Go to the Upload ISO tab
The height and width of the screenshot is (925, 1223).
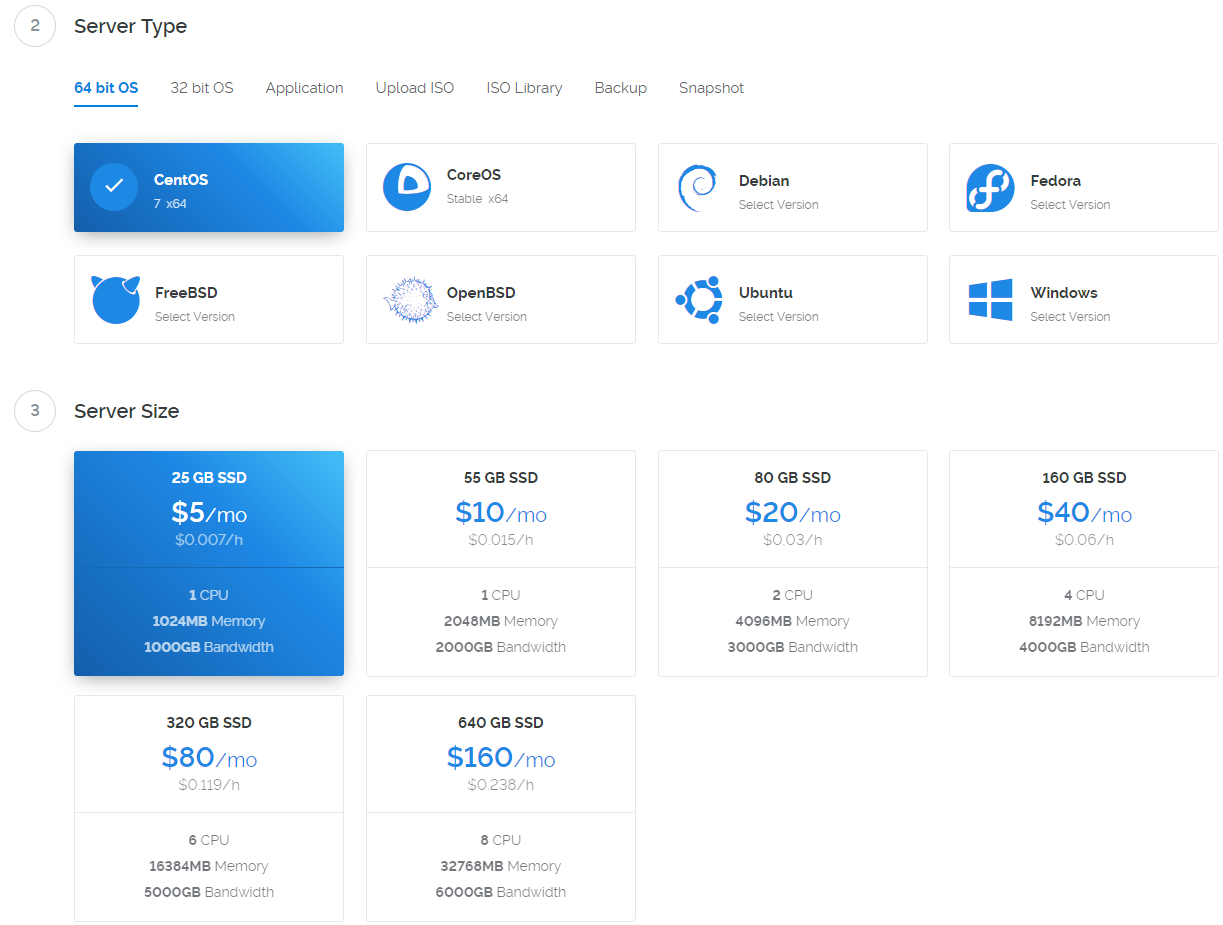pos(415,88)
